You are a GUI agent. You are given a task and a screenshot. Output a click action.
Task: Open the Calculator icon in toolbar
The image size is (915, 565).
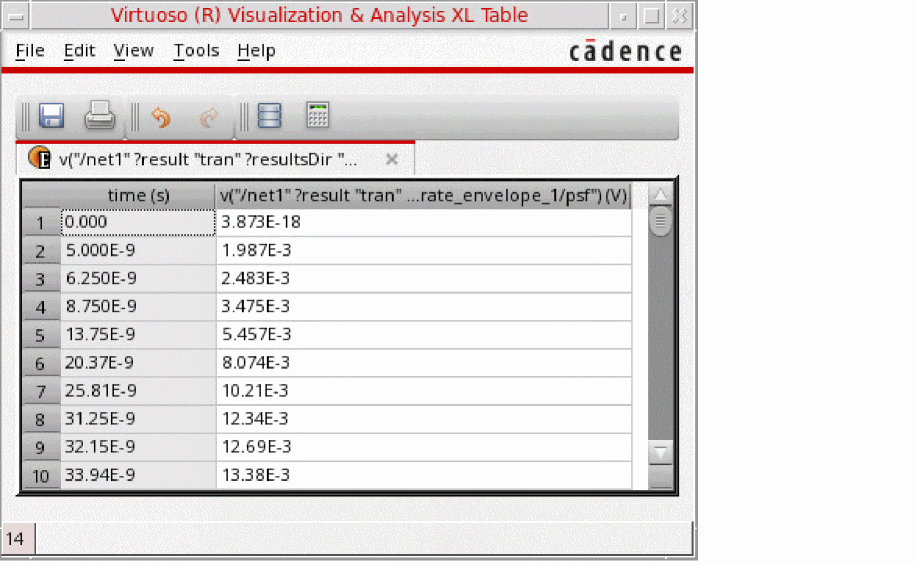point(317,115)
